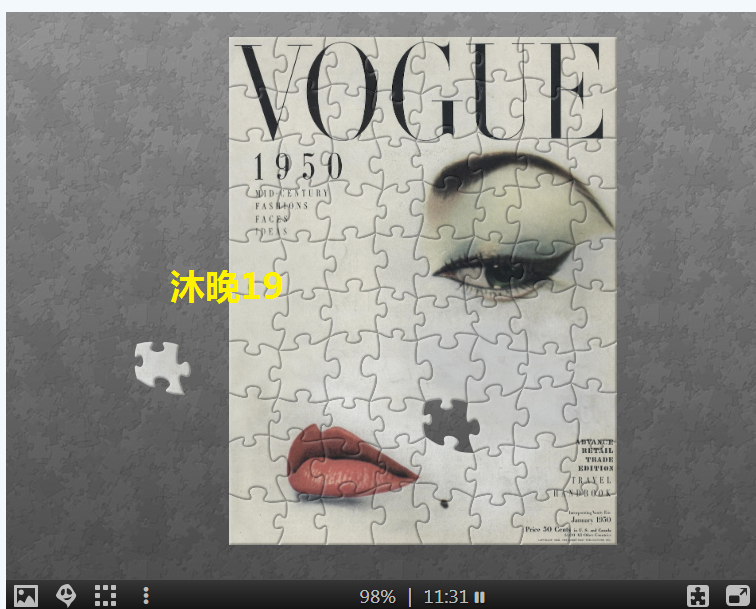Click the 11:31 elapsed time display

(x=445, y=597)
